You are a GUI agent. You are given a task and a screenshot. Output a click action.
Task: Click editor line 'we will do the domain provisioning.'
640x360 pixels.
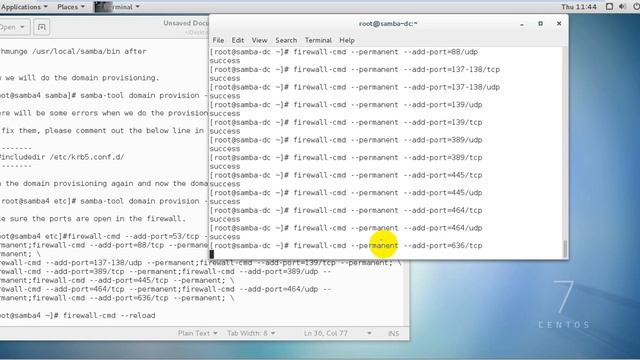[x=80, y=78]
